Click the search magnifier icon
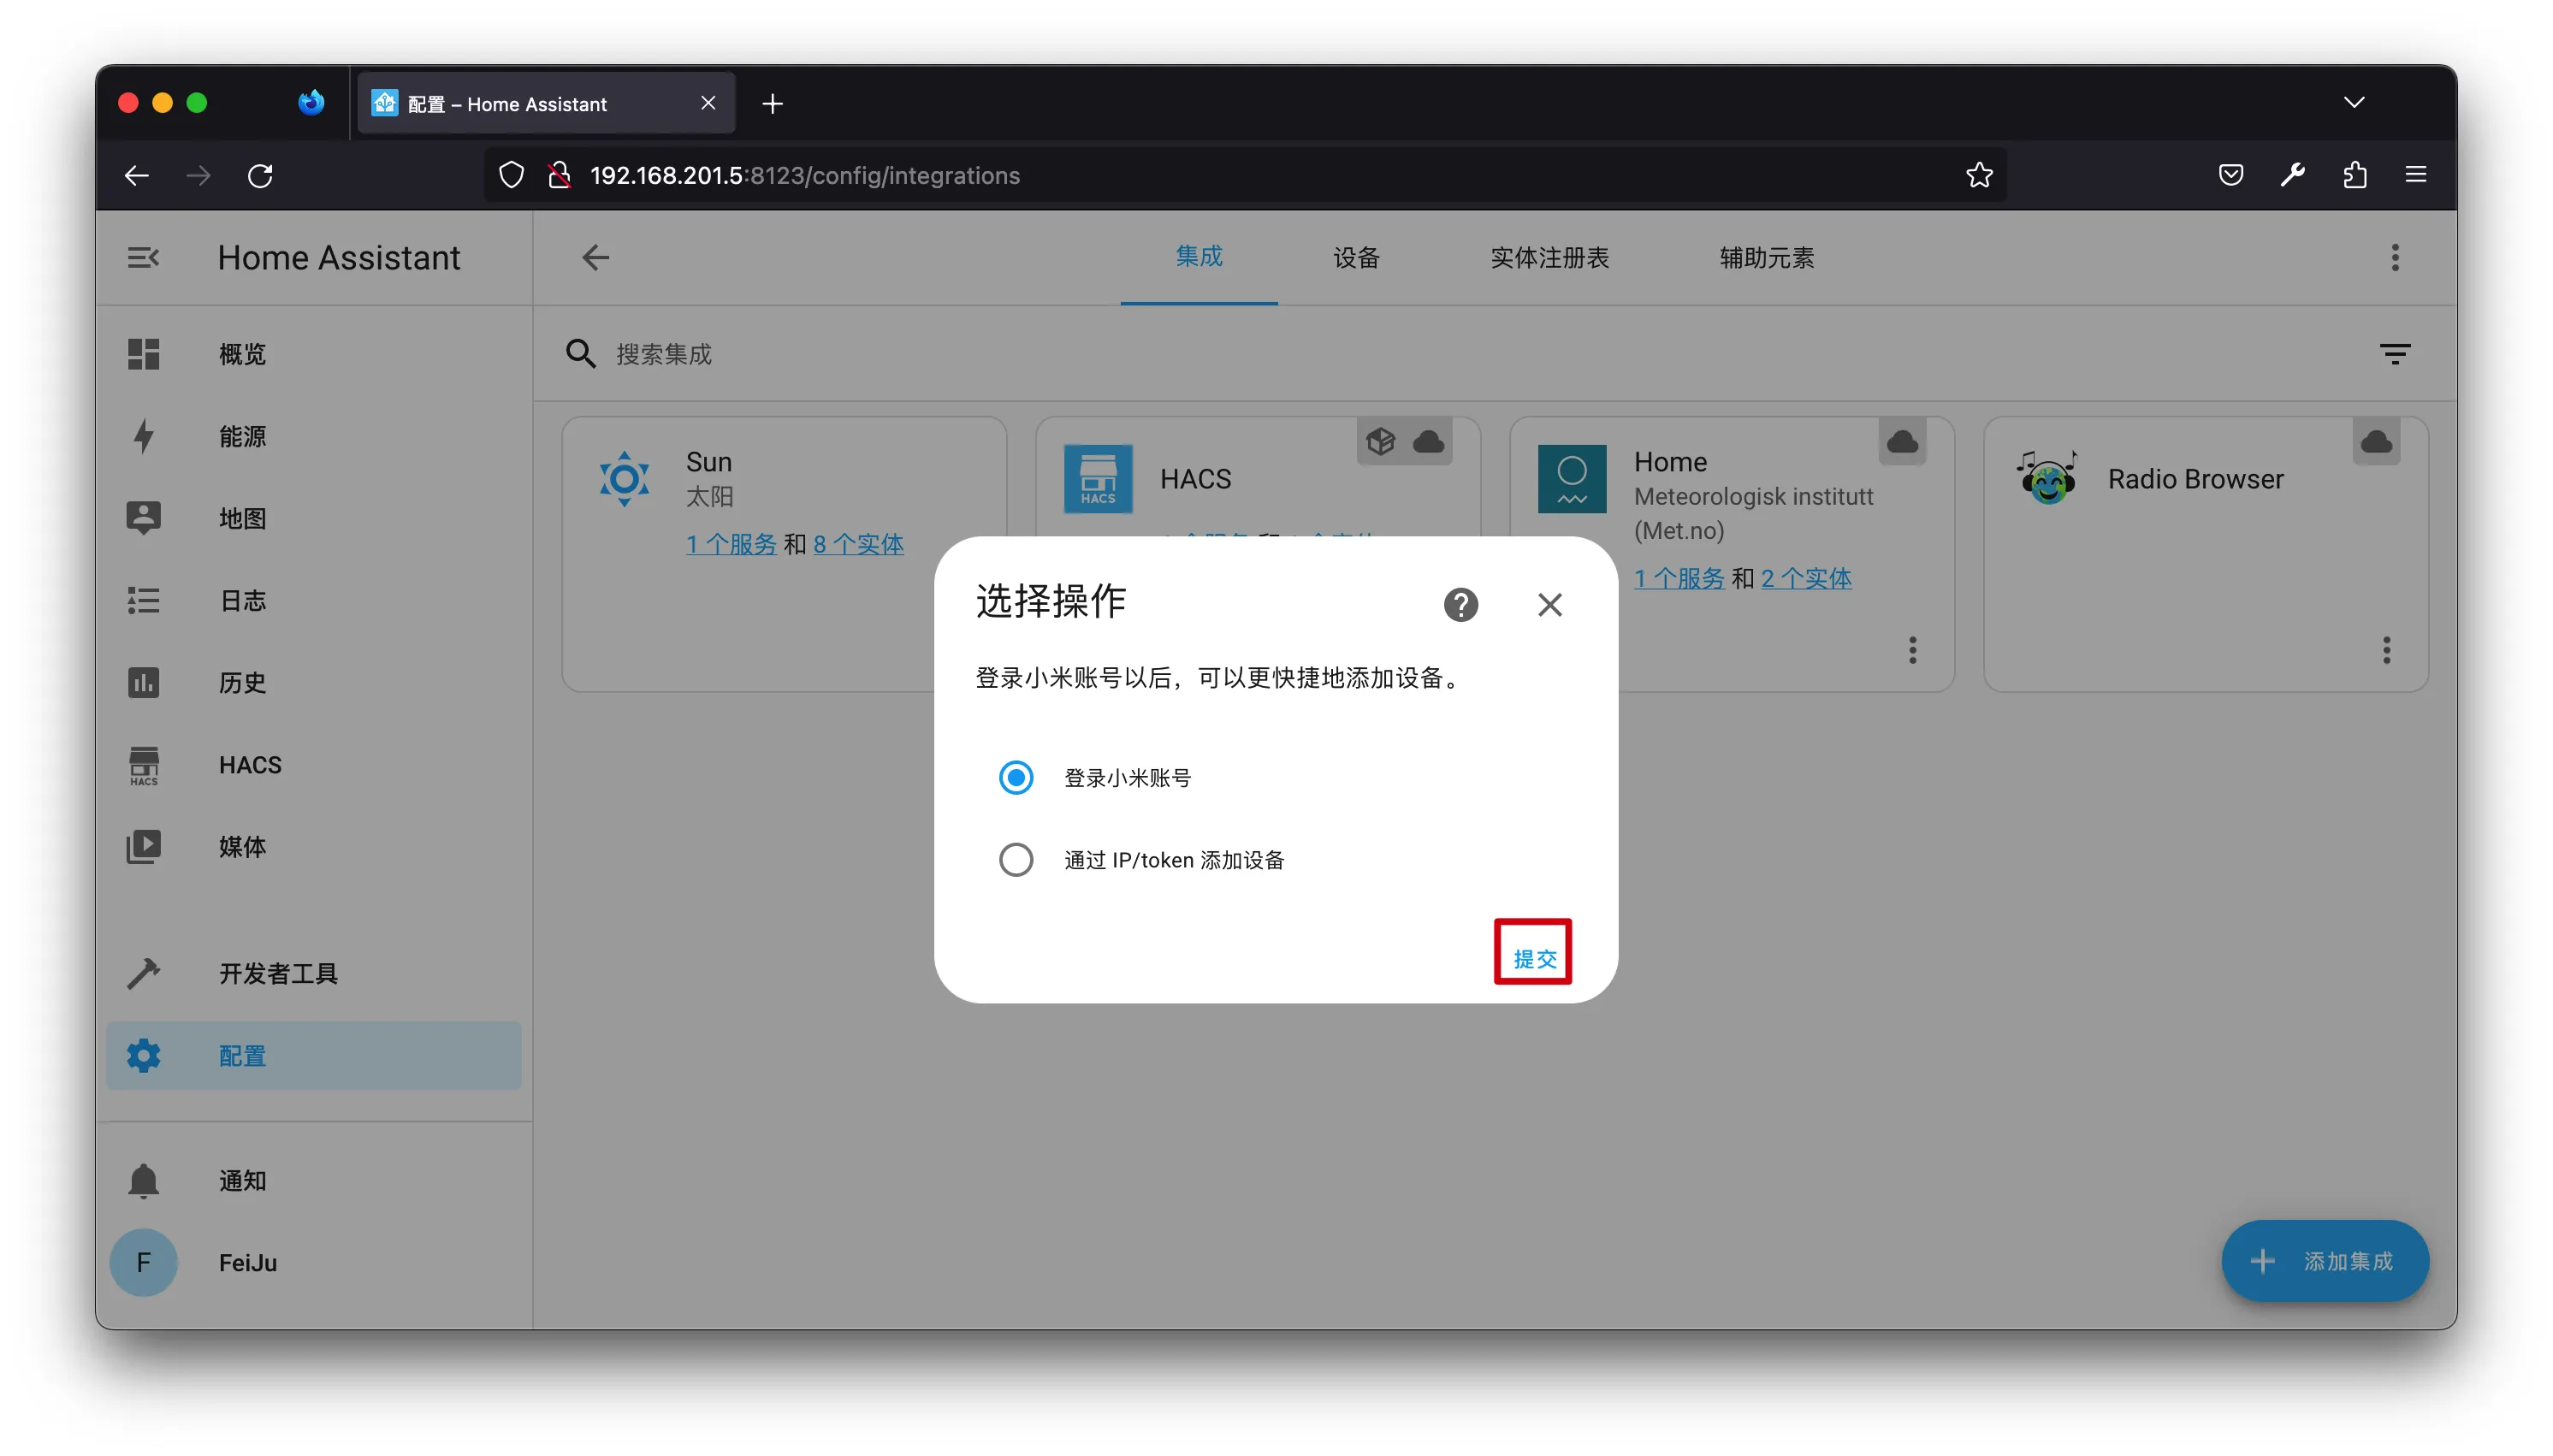 click(581, 354)
